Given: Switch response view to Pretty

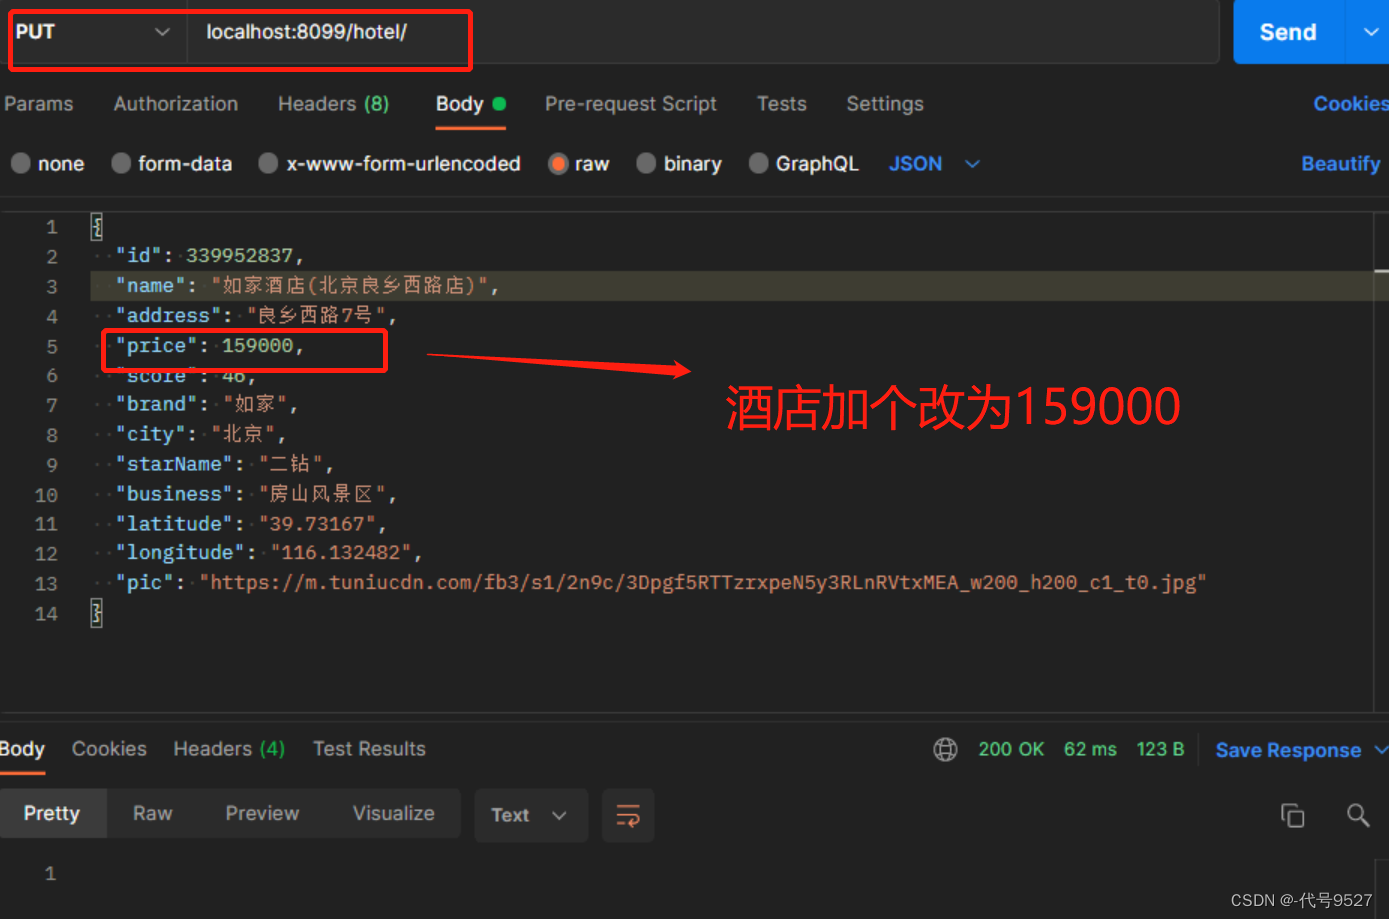Looking at the screenshot, I should coord(52,814).
